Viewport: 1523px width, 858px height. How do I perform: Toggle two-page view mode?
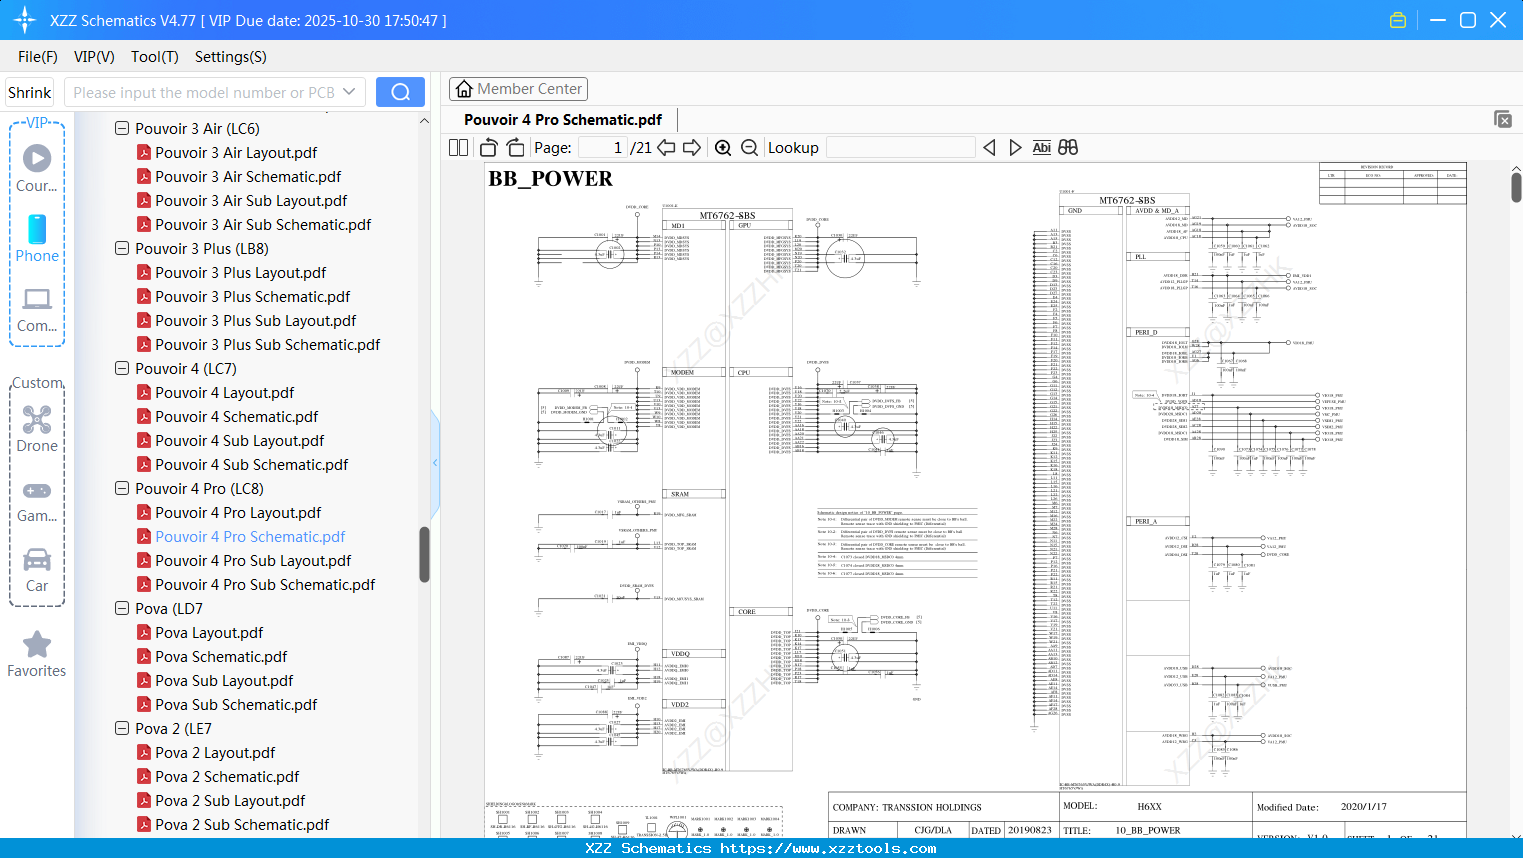[457, 147]
